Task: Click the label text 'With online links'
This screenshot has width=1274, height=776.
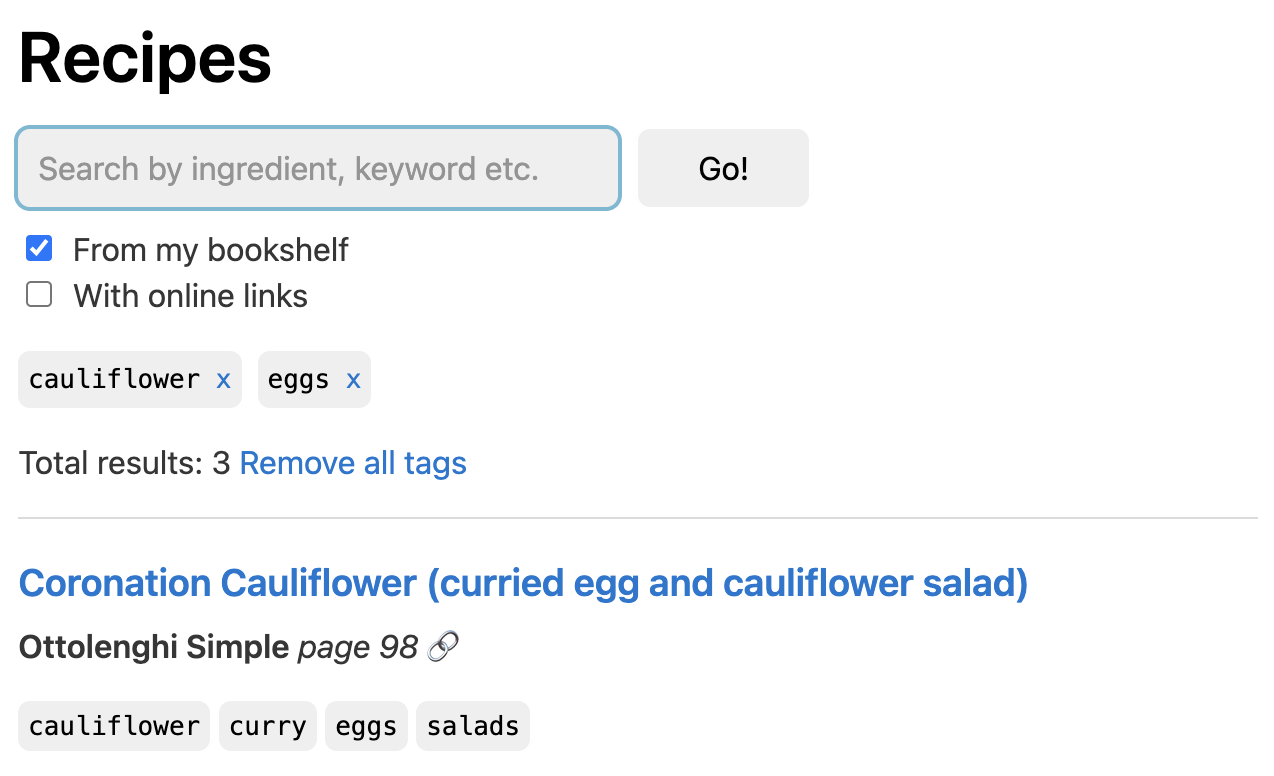Action: point(190,295)
